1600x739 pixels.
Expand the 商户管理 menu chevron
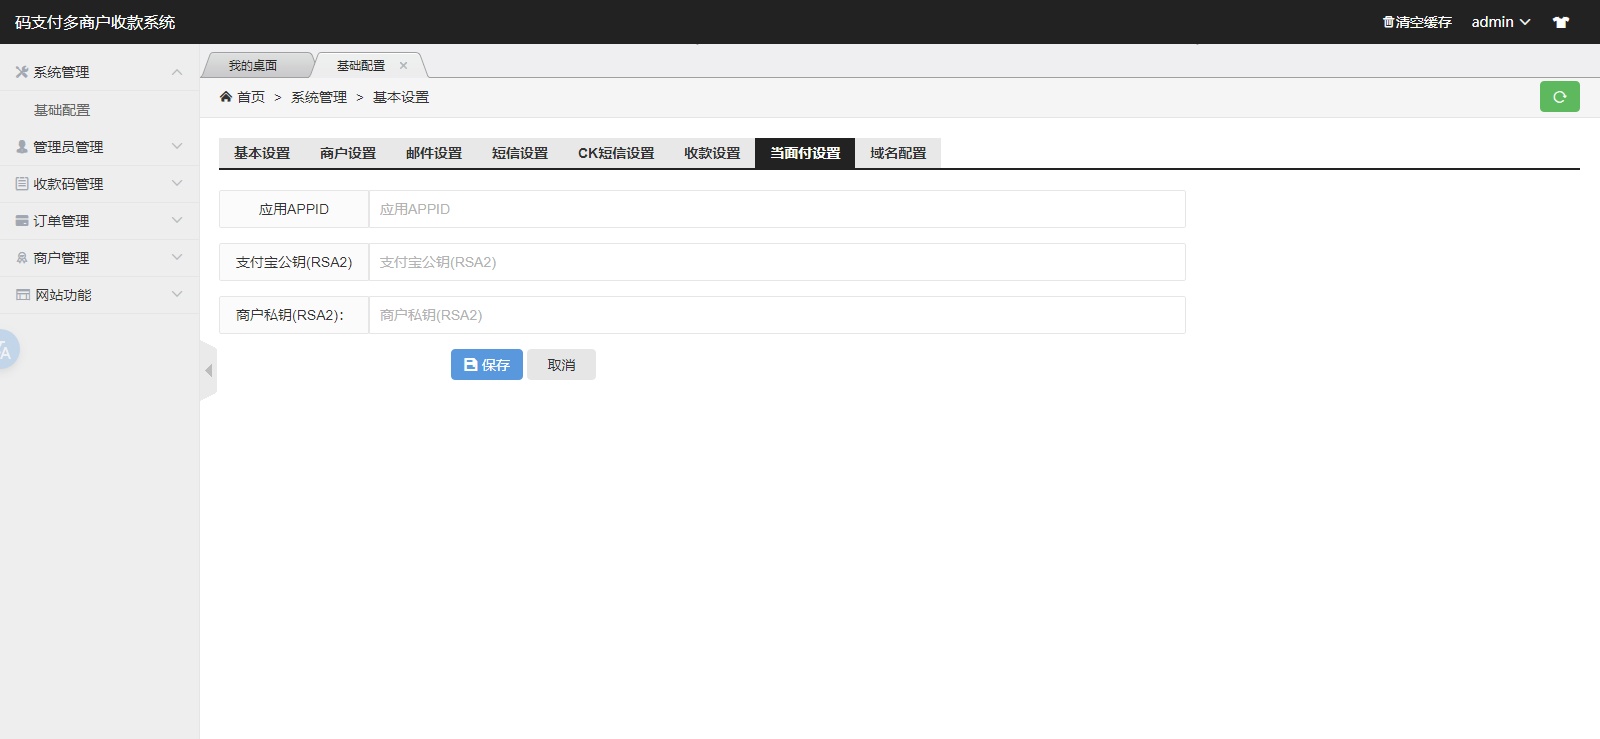pos(177,257)
